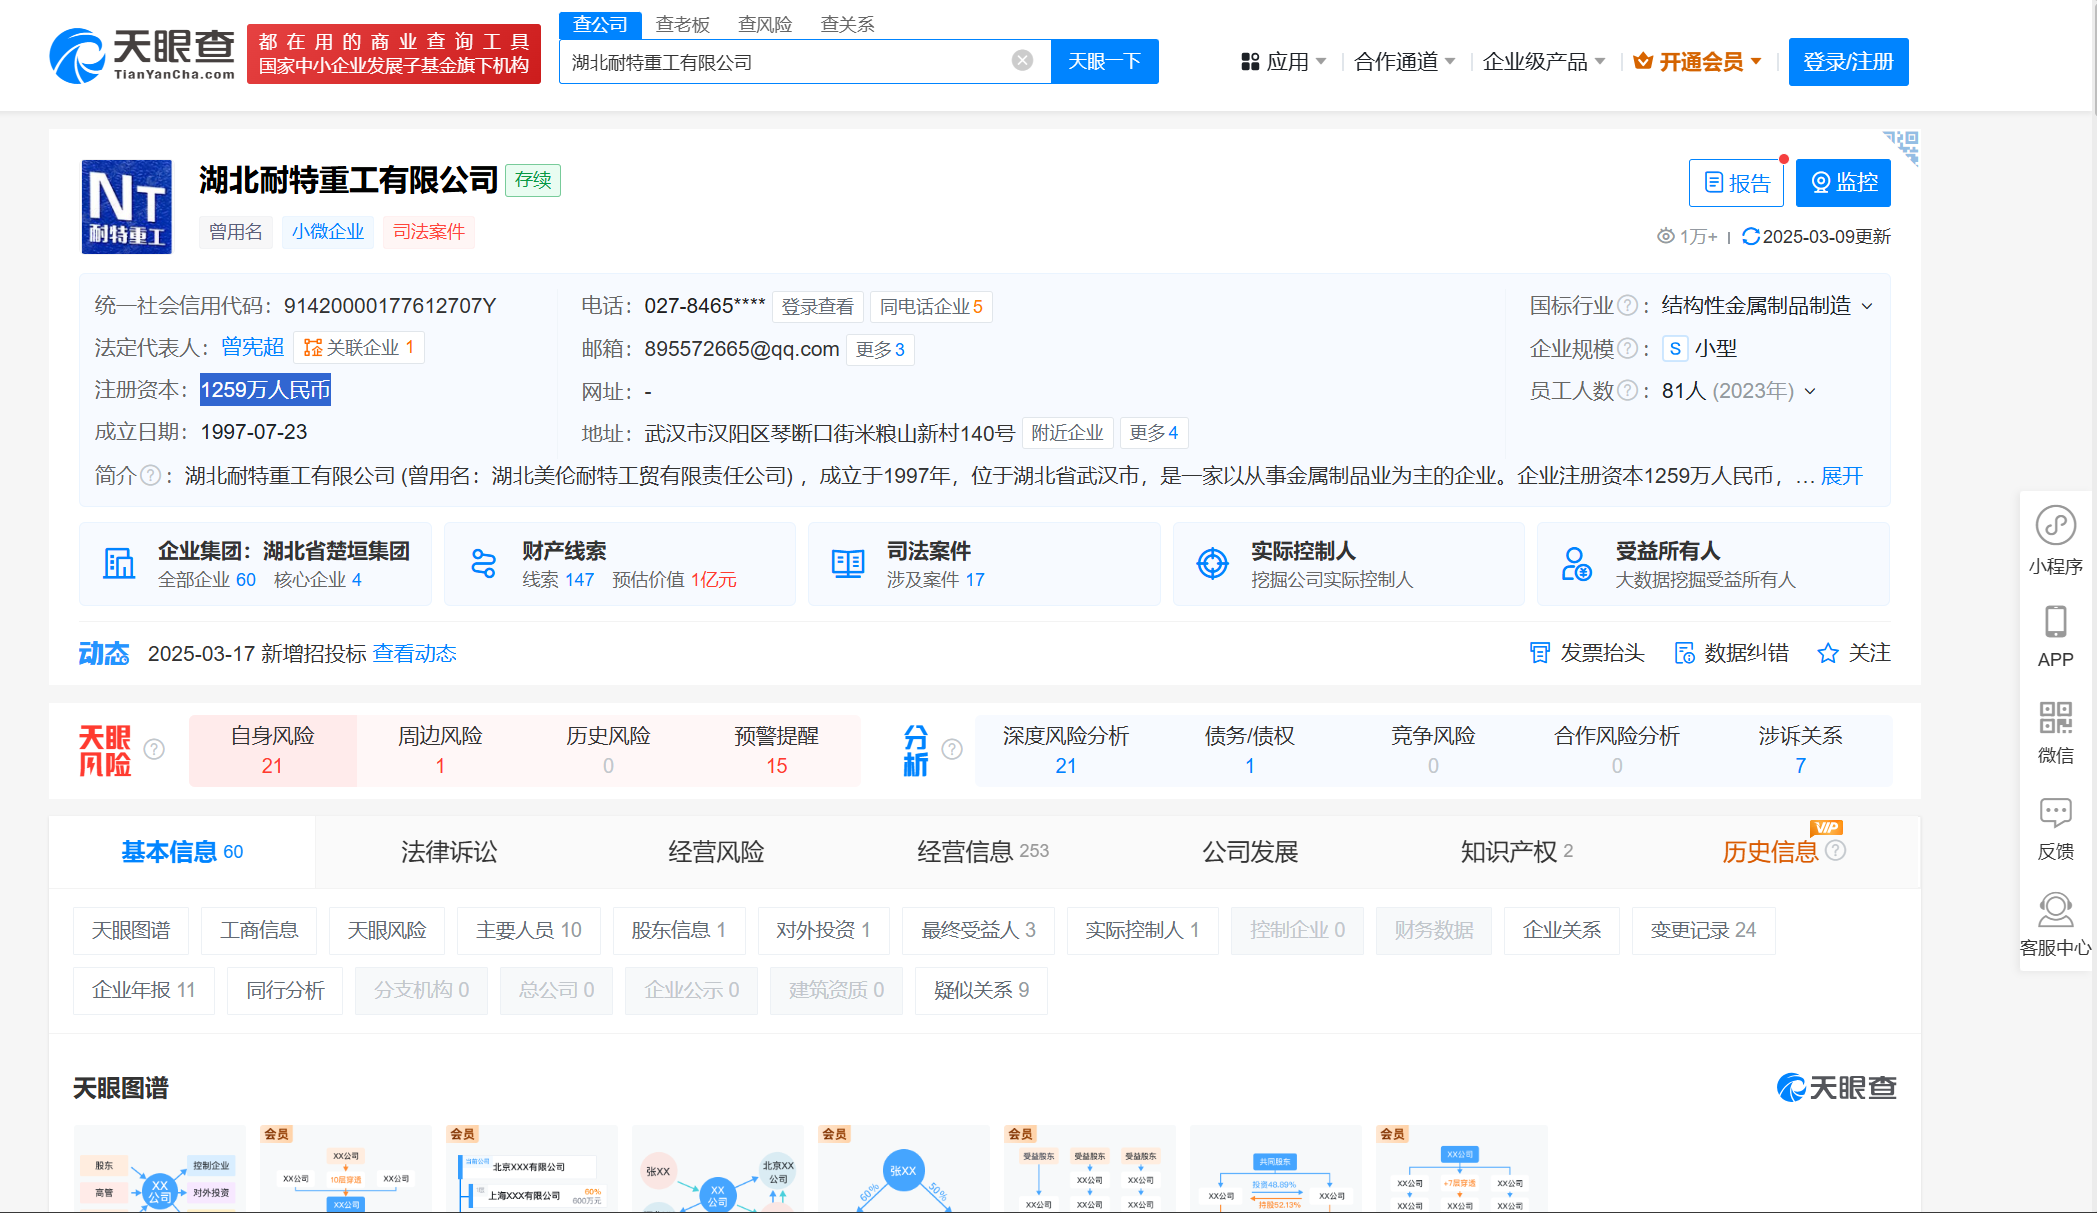Image resolution: width=2097 pixels, height=1213 pixels.
Task: Open the 财产线索 card
Action: click(x=620, y=564)
